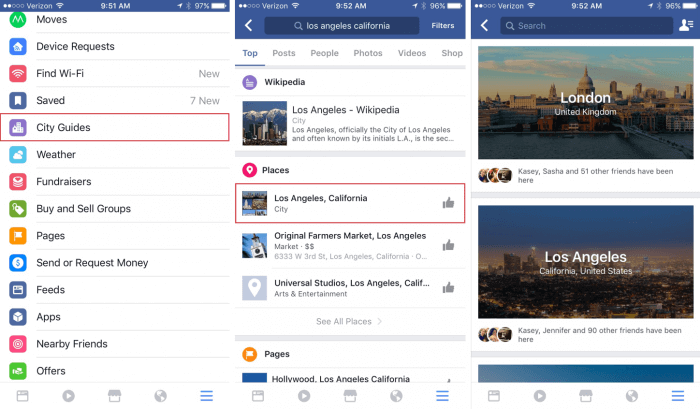The image size is (700, 409).
Task: Like Original Farmers Market with thumbs-up
Action: [448, 245]
